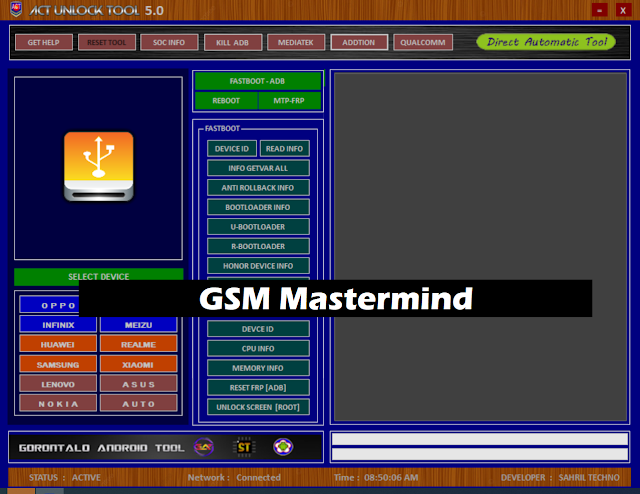Screen dimensions: 640x494
Task: Read HONOR DEVICE INFO
Action: 258,266
